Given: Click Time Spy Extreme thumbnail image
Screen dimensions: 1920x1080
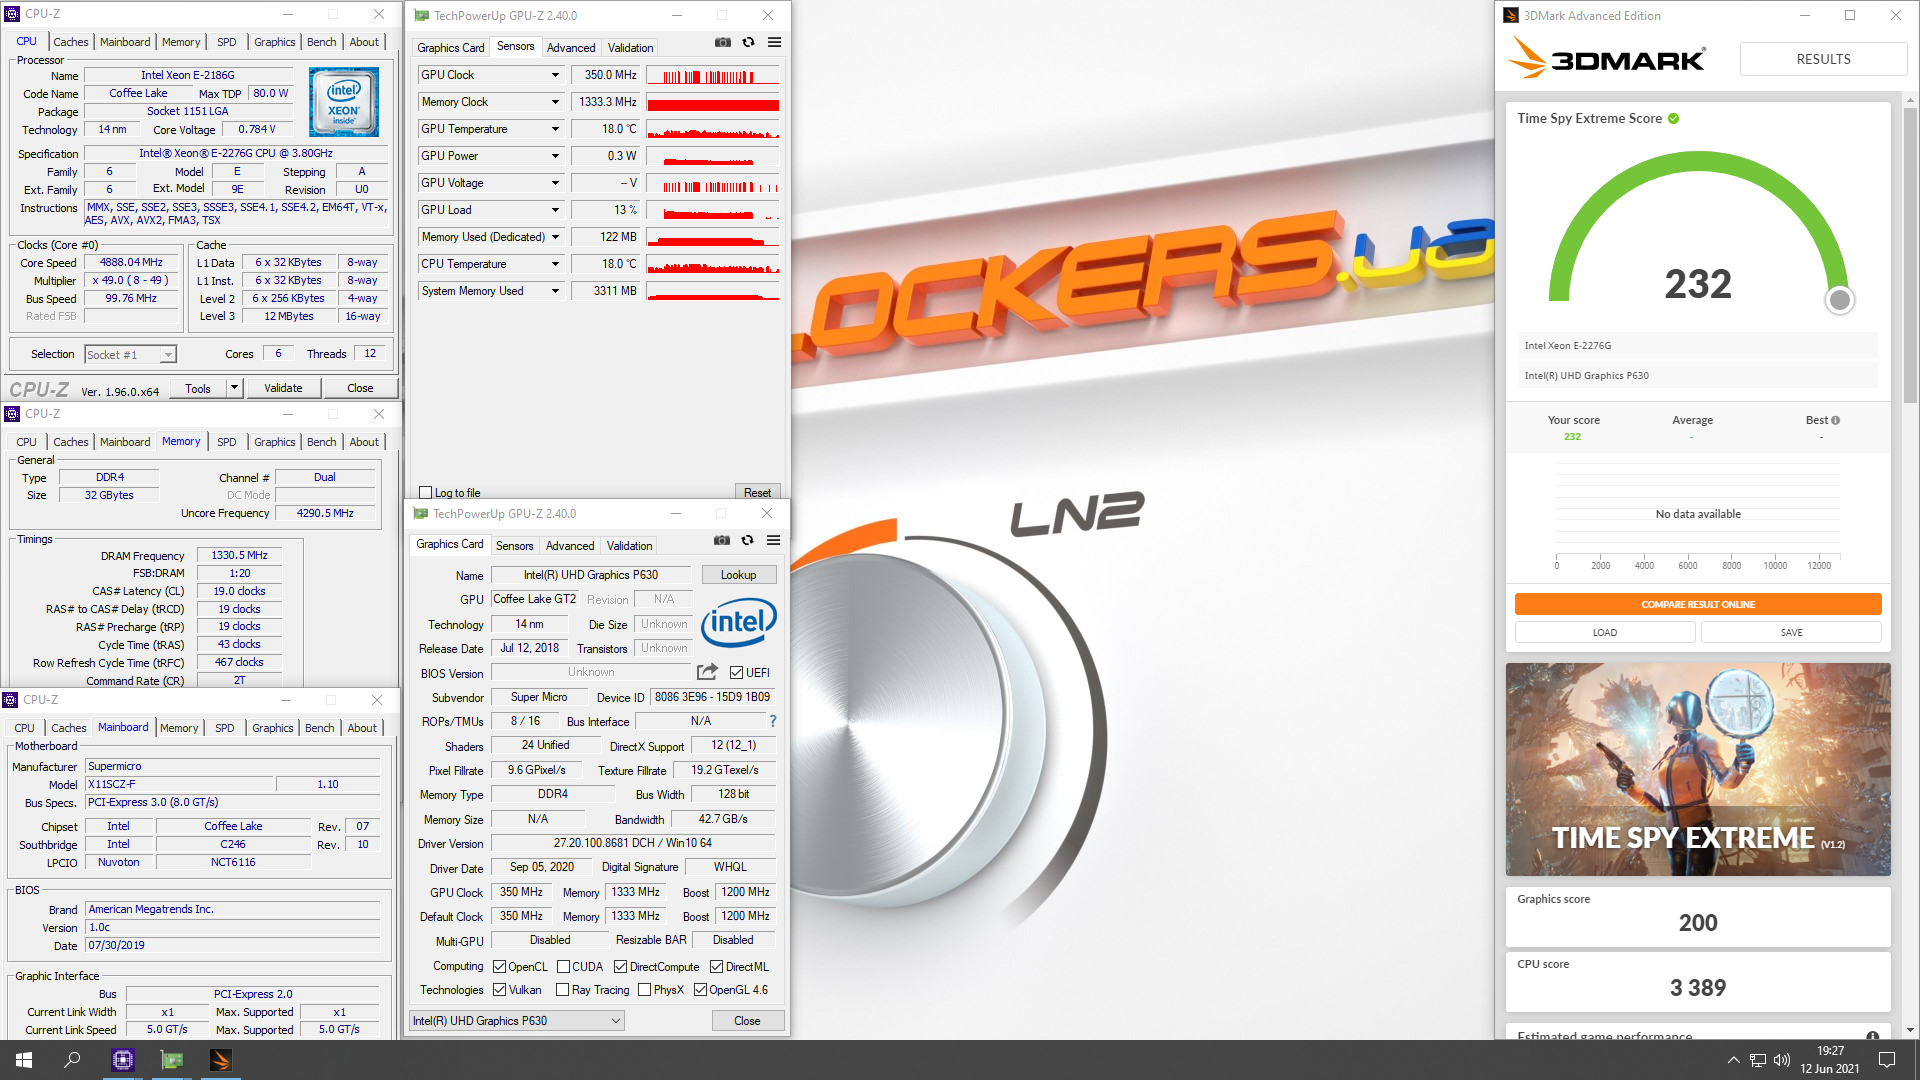Looking at the screenshot, I should coord(1698,769).
